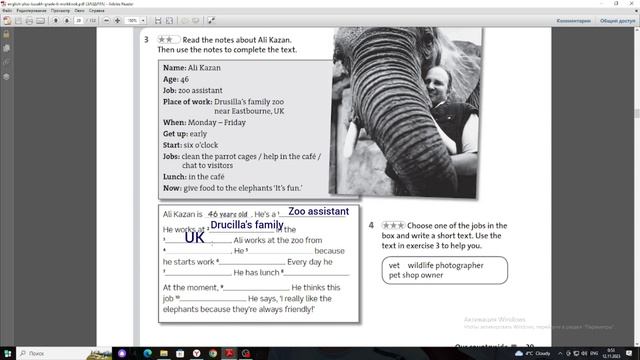640x360 pixels.
Task: Click the 'Start: six o'clock' note line
Action: (190, 145)
